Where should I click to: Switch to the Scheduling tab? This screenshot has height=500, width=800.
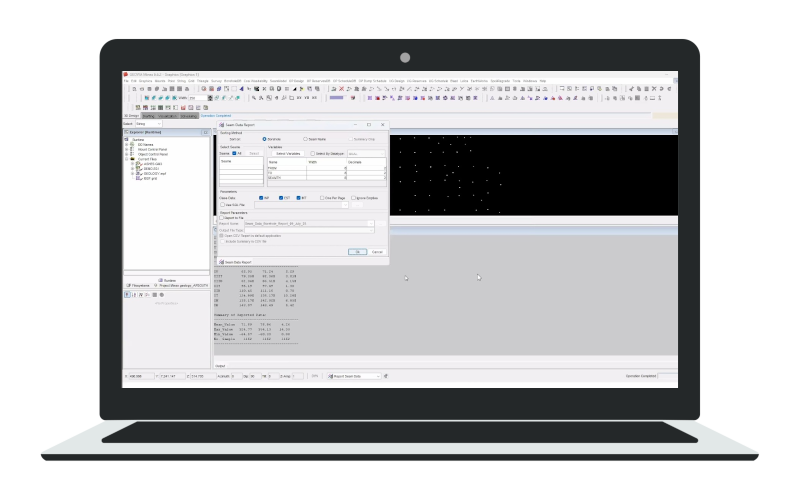point(188,116)
